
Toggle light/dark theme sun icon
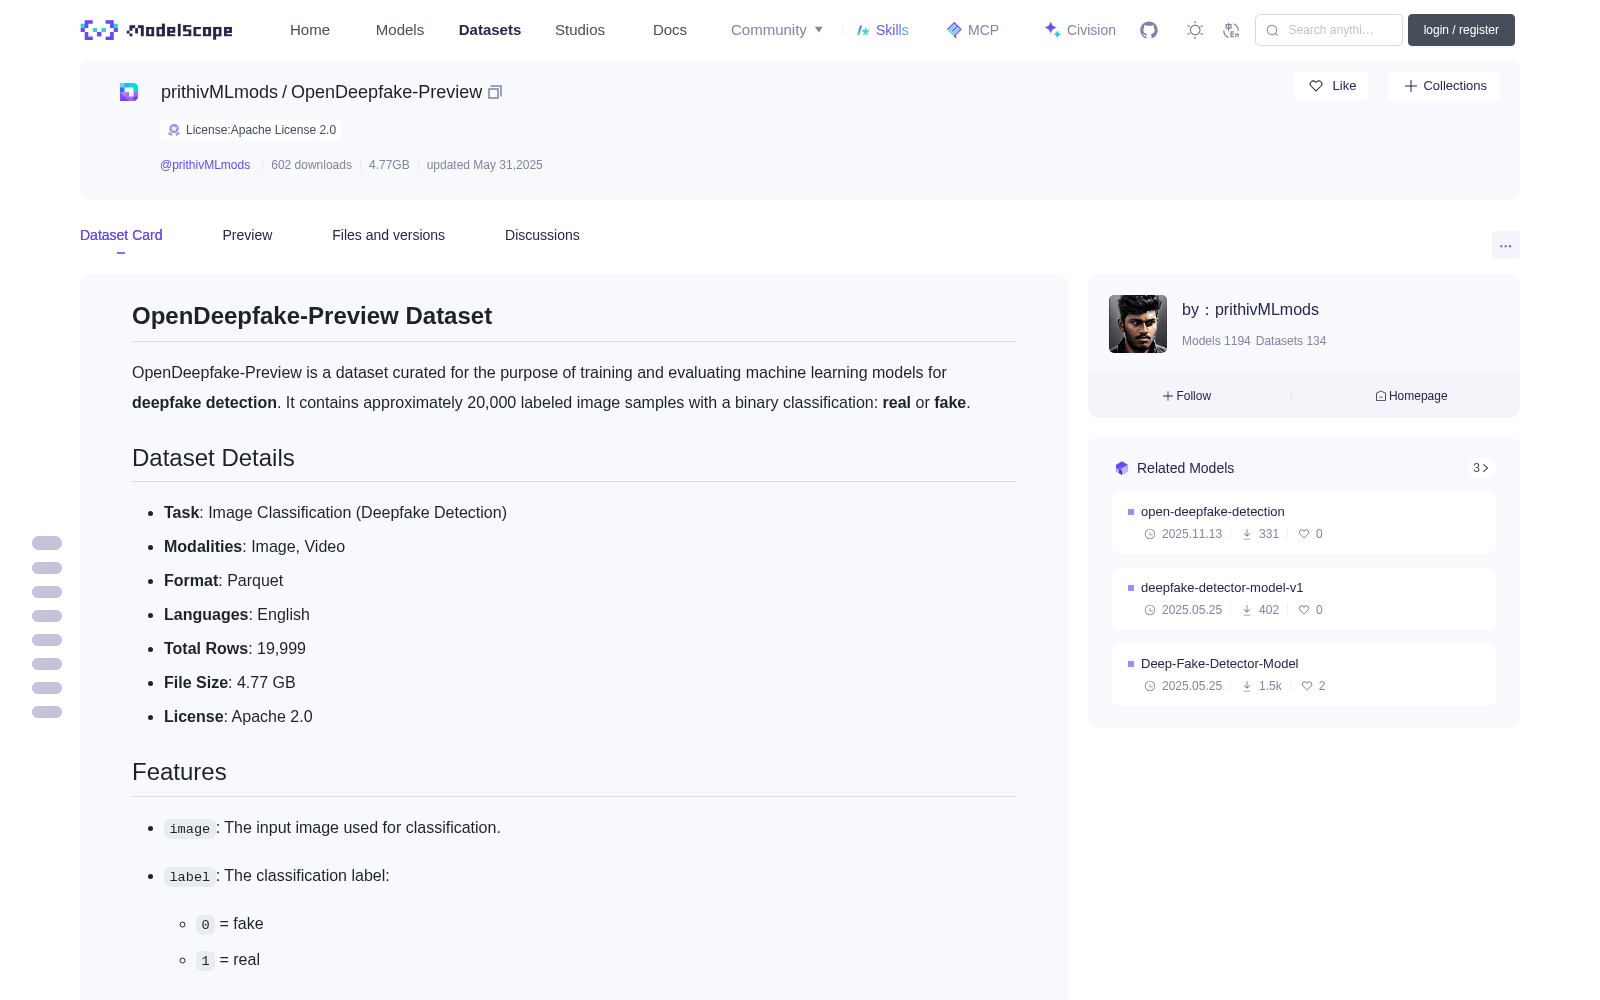1195,30
